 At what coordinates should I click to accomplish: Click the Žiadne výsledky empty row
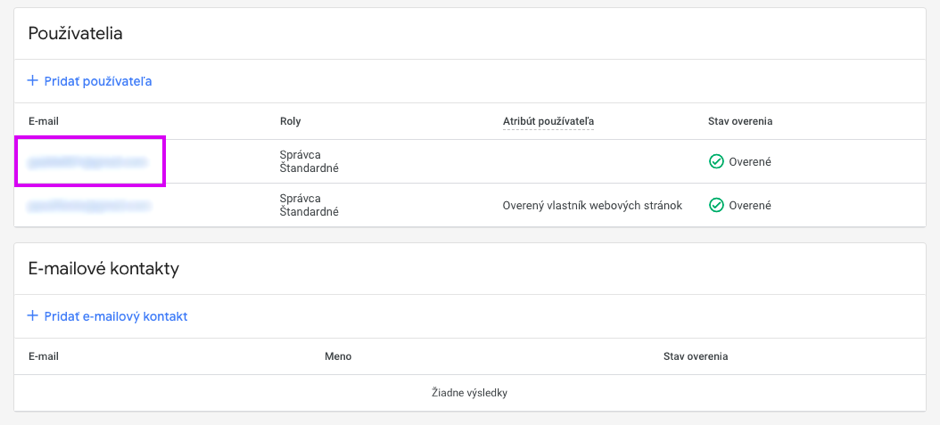(x=470, y=393)
